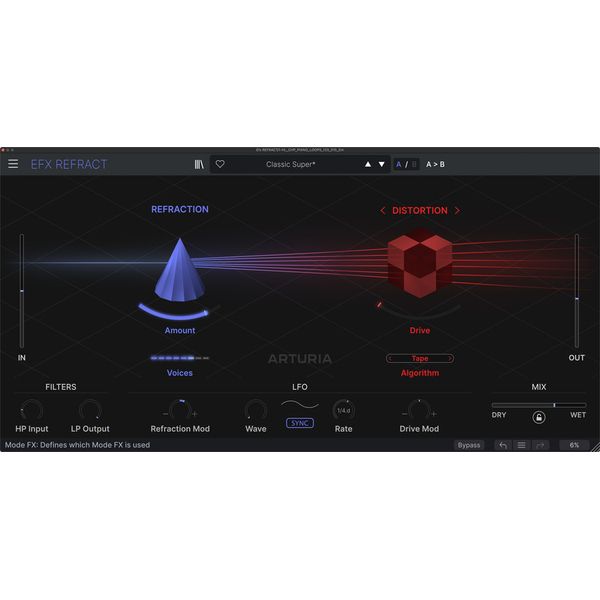Click the WET label
600x600 pixels.
(578, 415)
